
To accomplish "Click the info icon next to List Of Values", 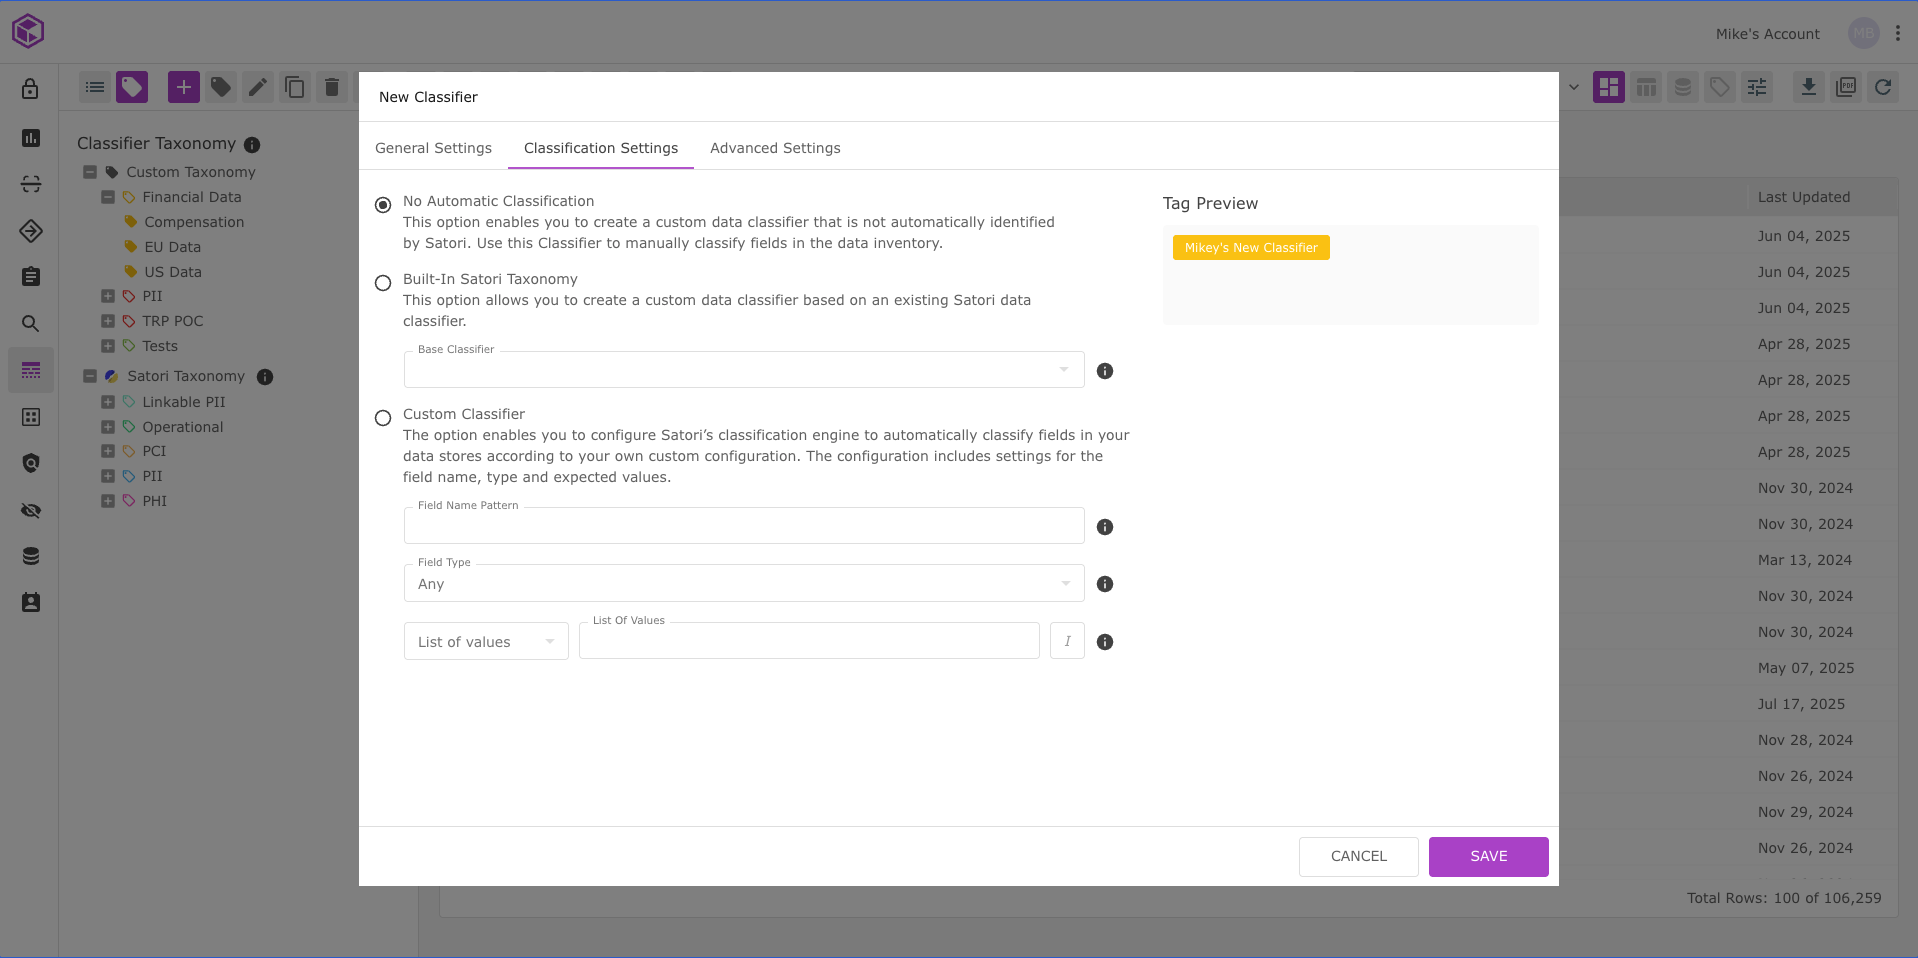I will tap(1104, 642).
